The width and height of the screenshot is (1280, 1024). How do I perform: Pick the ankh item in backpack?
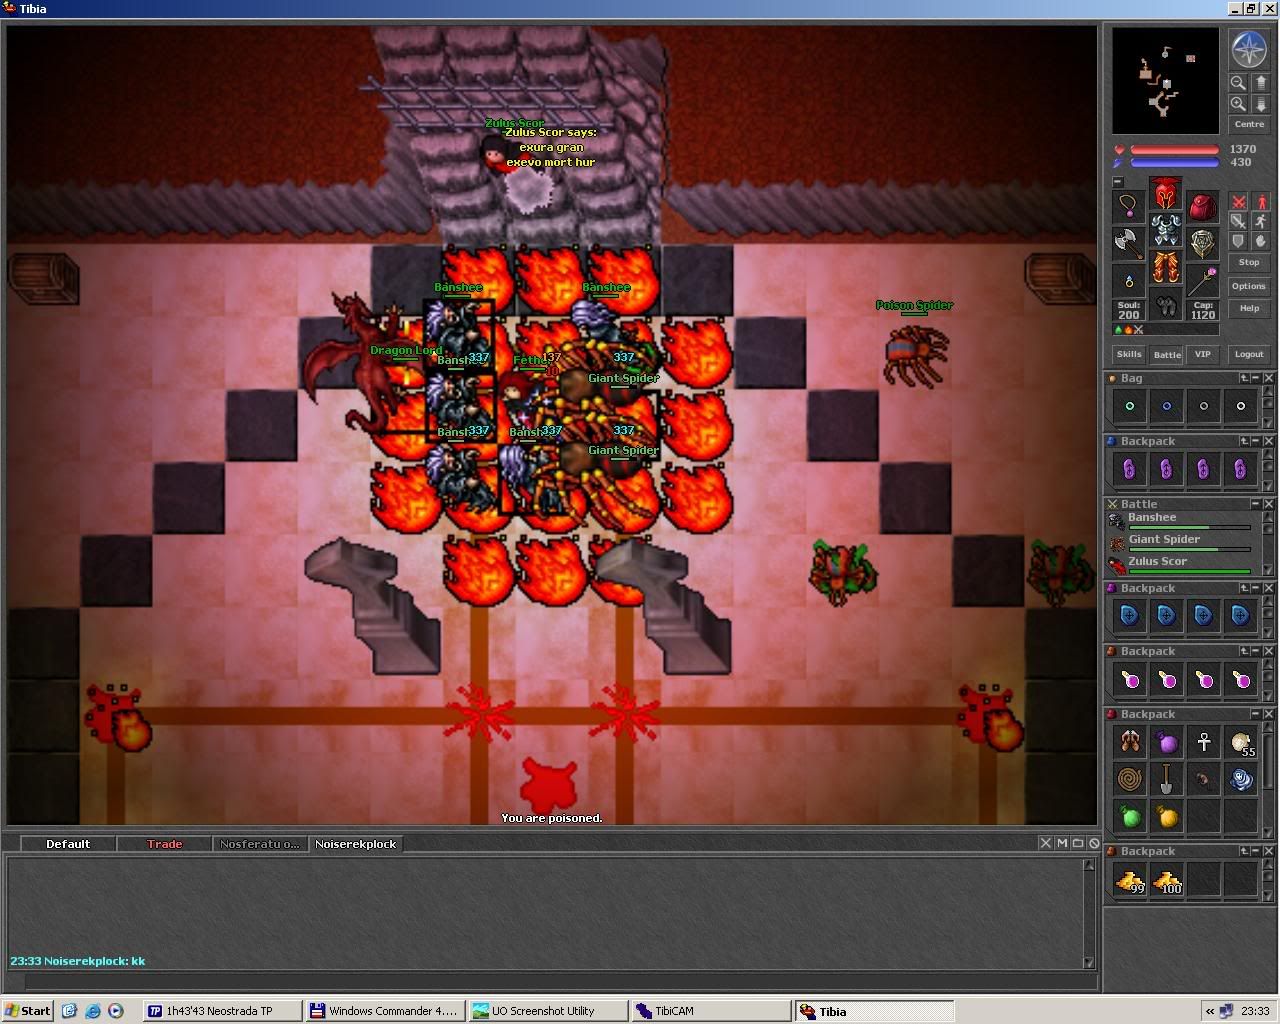click(1204, 743)
